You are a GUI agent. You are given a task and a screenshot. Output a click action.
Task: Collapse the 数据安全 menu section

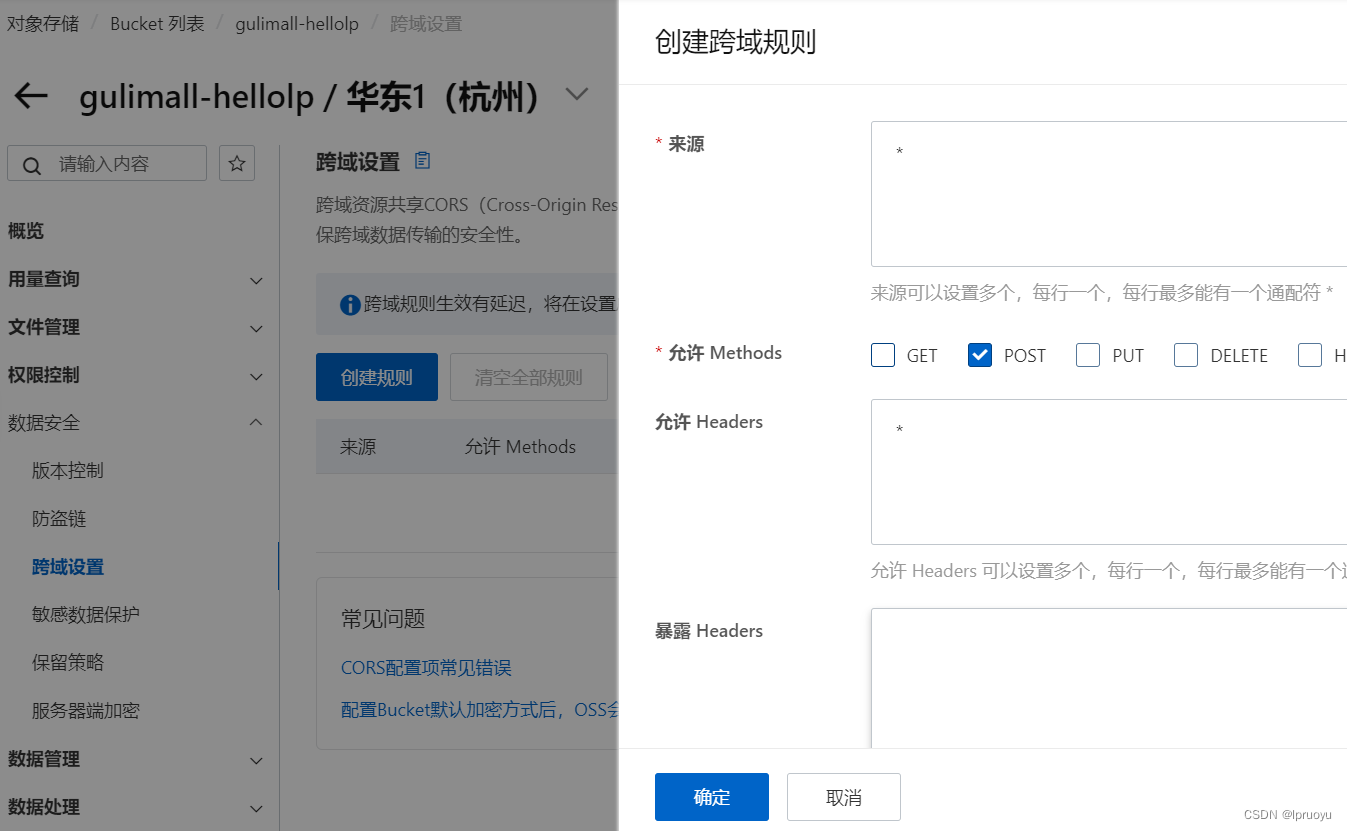[x=256, y=423]
